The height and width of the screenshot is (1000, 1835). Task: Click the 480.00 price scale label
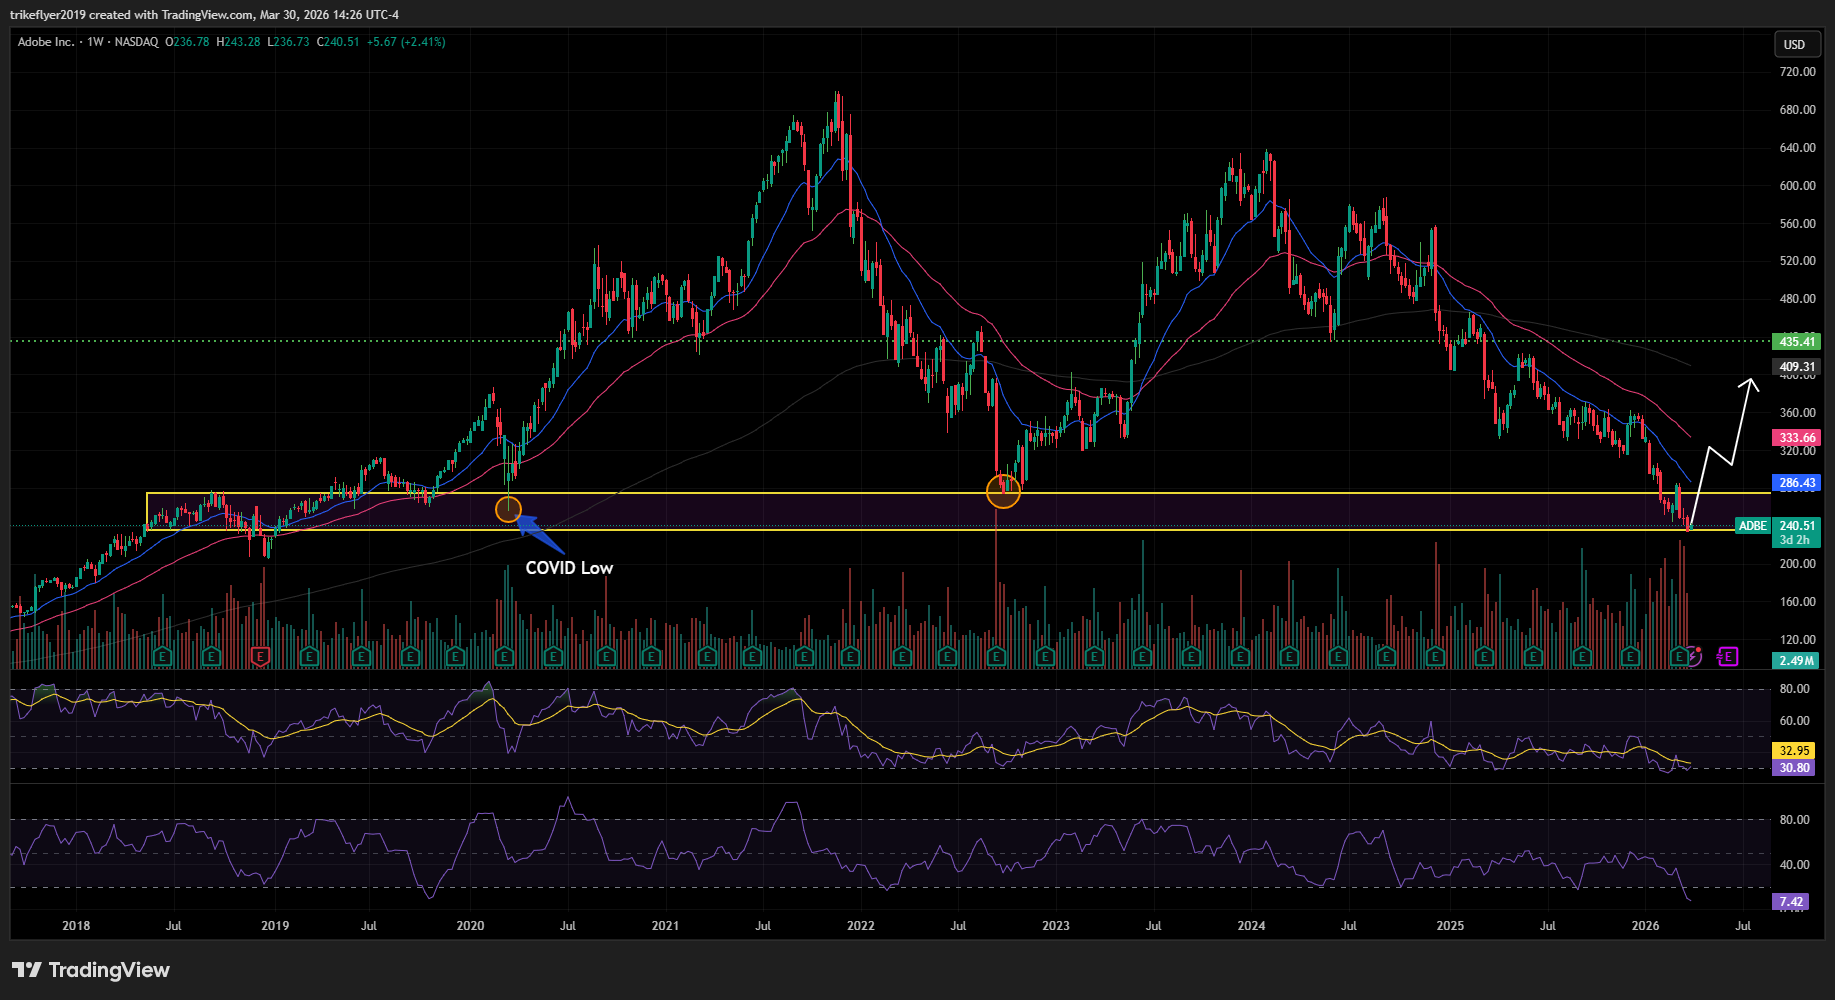coord(1797,299)
